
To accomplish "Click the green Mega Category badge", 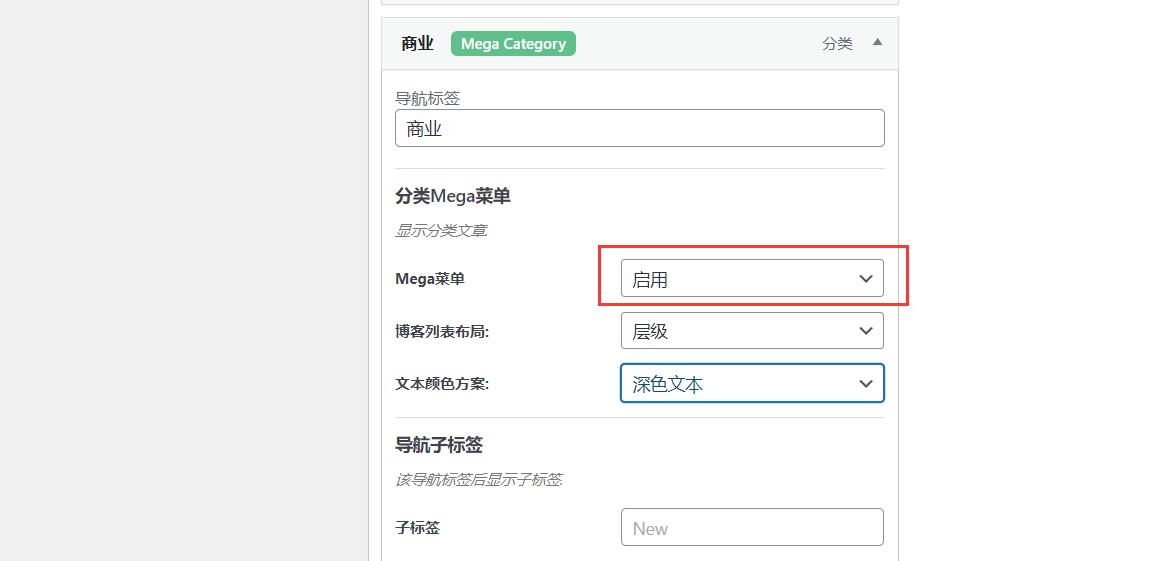I will [513, 44].
